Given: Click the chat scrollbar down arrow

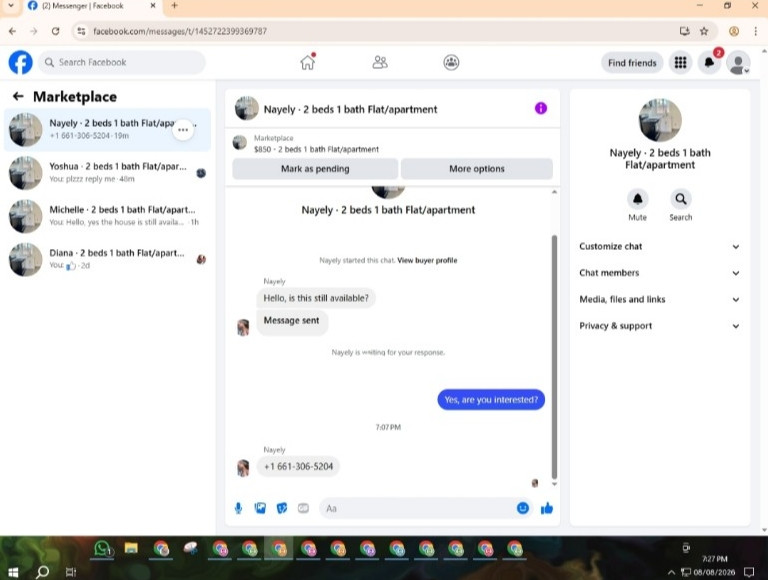Looking at the screenshot, I should click(x=554, y=484).
